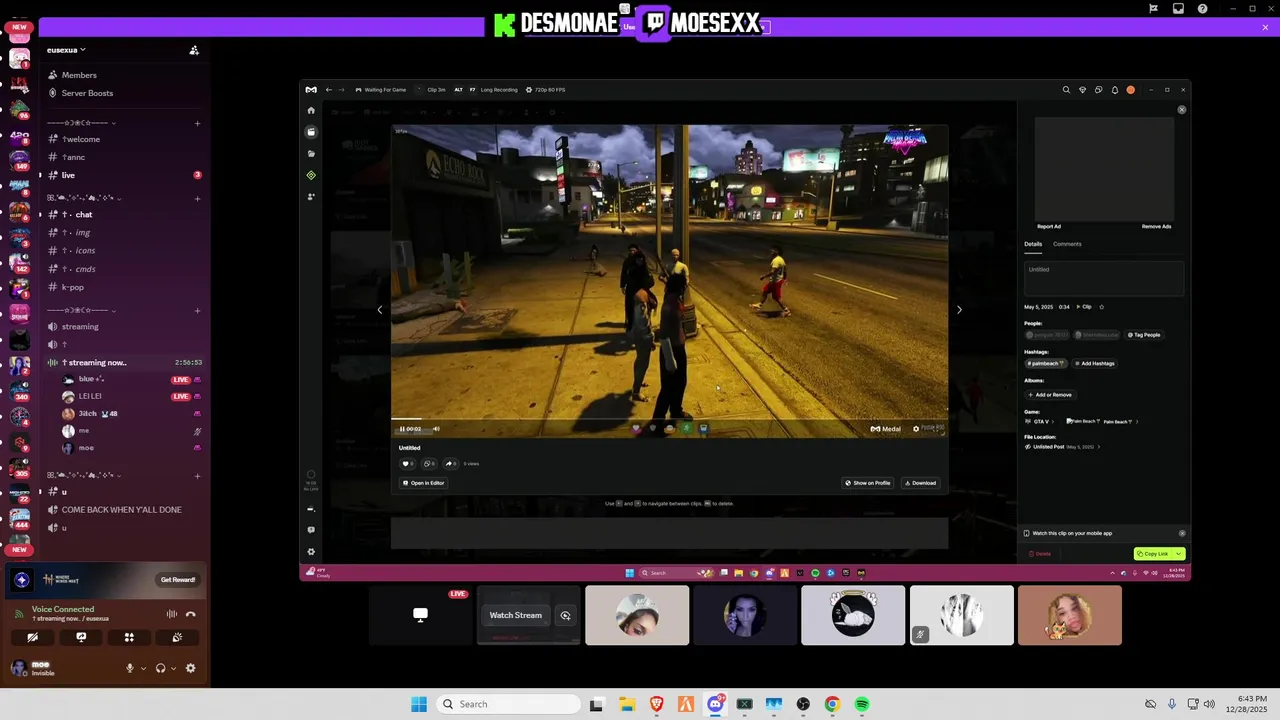This screenshot has height=720, width=1280.
Task: Select Details tab in clip panel
Action: point(1033,244)
